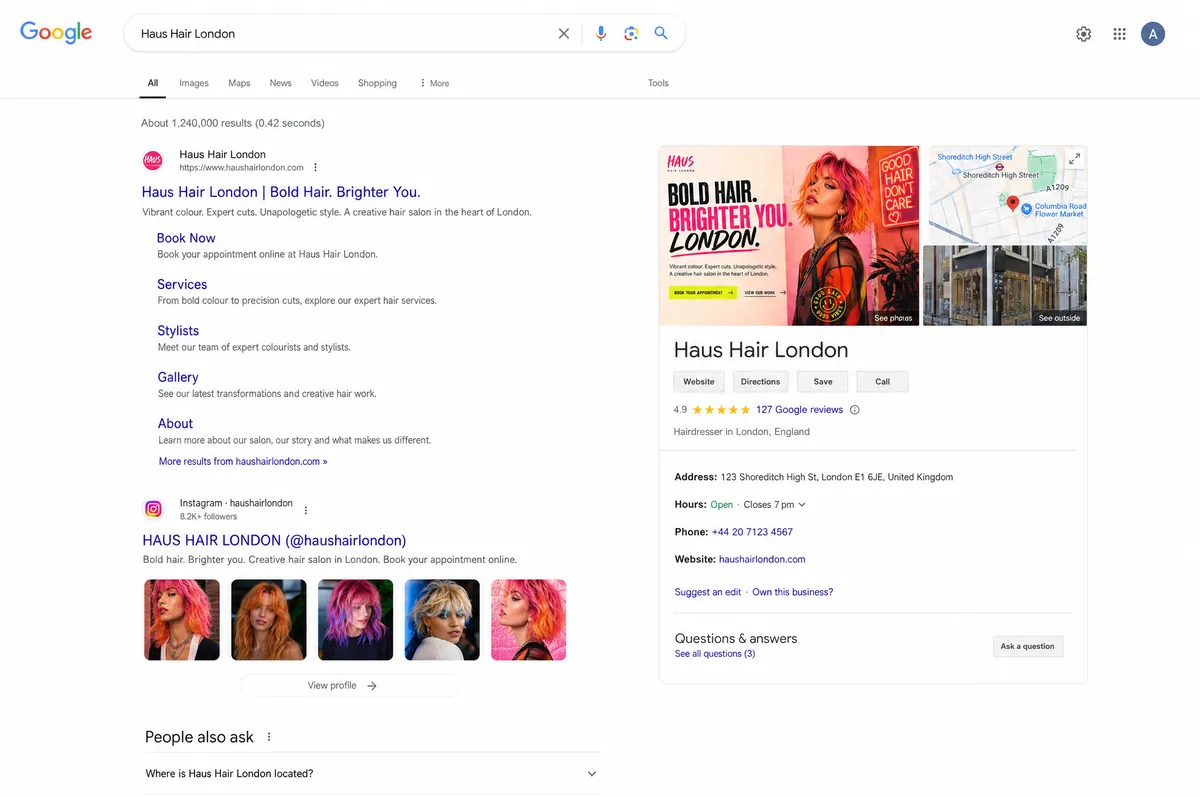Screen dimensions: 1200x797
Task: Open View profile button for Instagram
Action: point(350,685)
